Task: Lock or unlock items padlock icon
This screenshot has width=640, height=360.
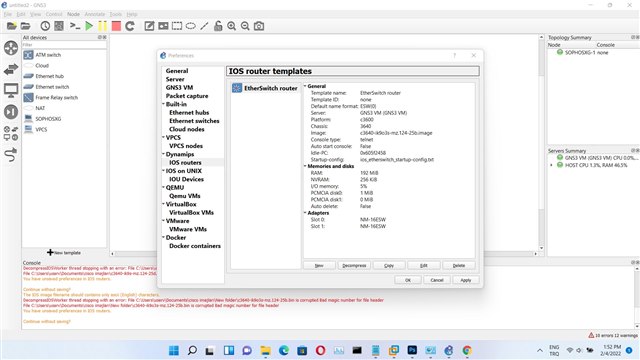Action: coord(218,26)
